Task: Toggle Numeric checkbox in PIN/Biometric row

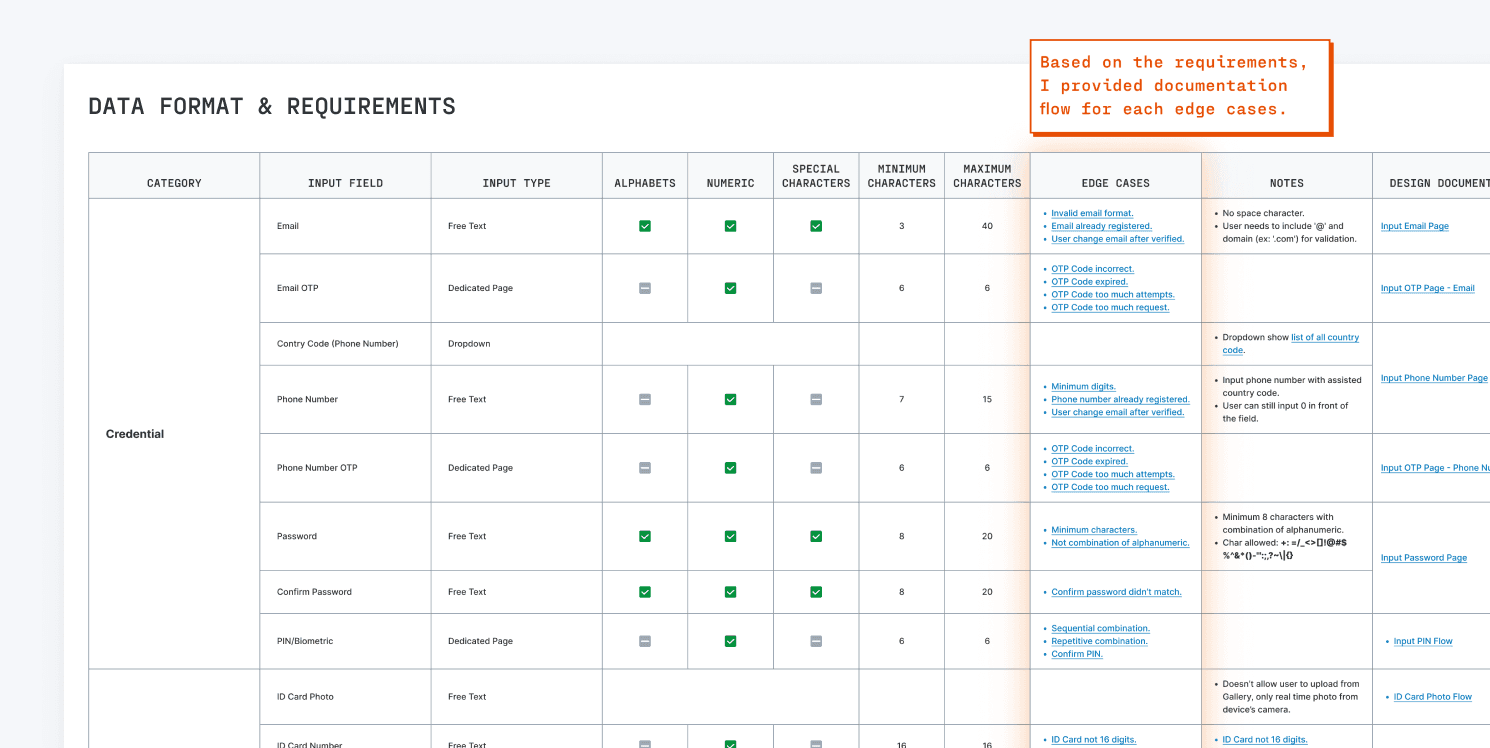Action: coord(730,641)
